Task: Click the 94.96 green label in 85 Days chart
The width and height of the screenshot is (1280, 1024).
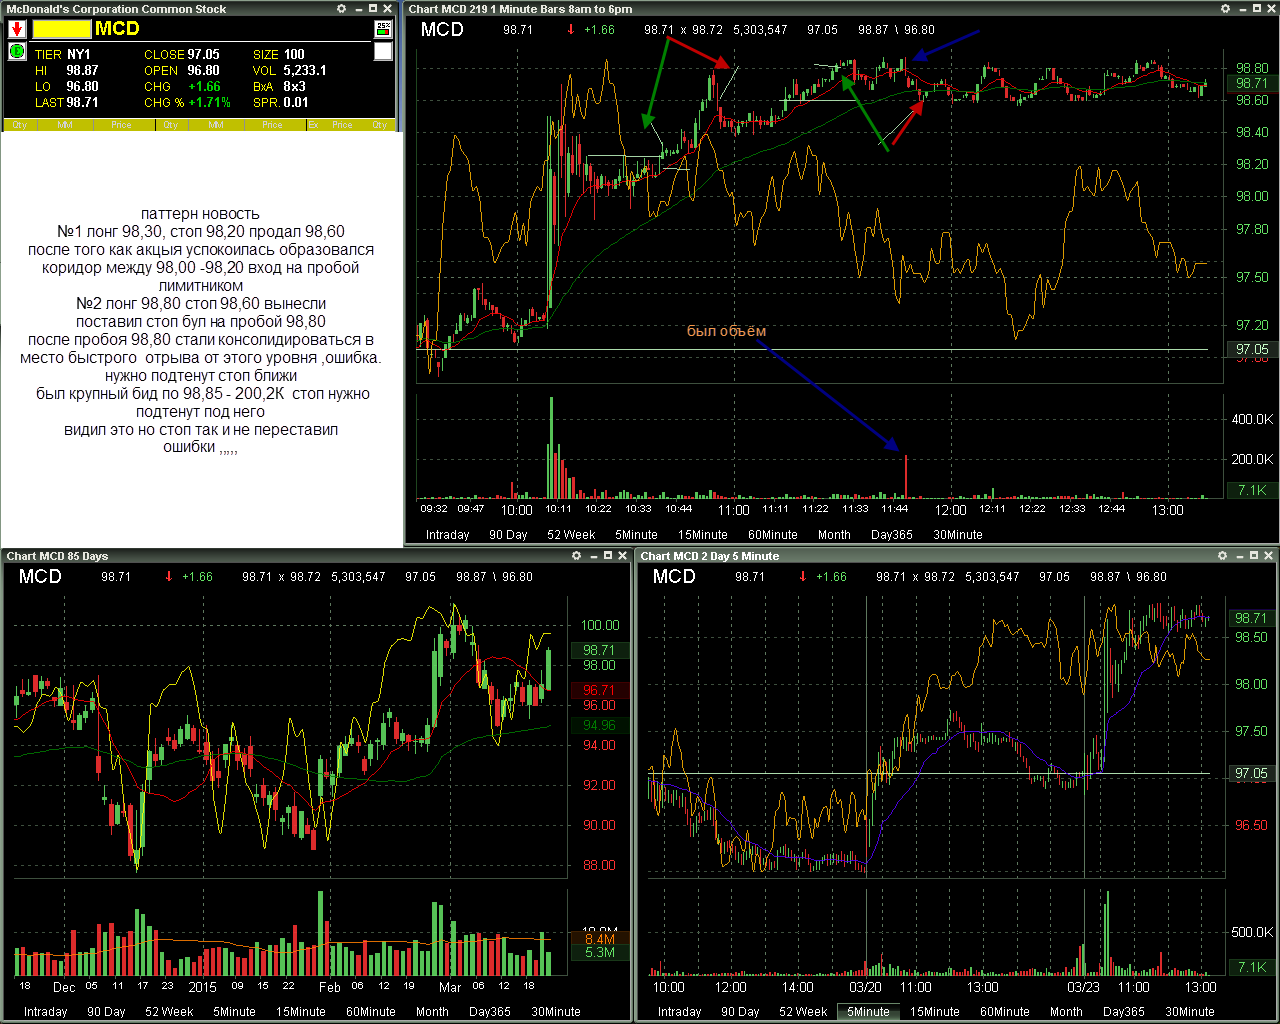Action: [599, 725]
